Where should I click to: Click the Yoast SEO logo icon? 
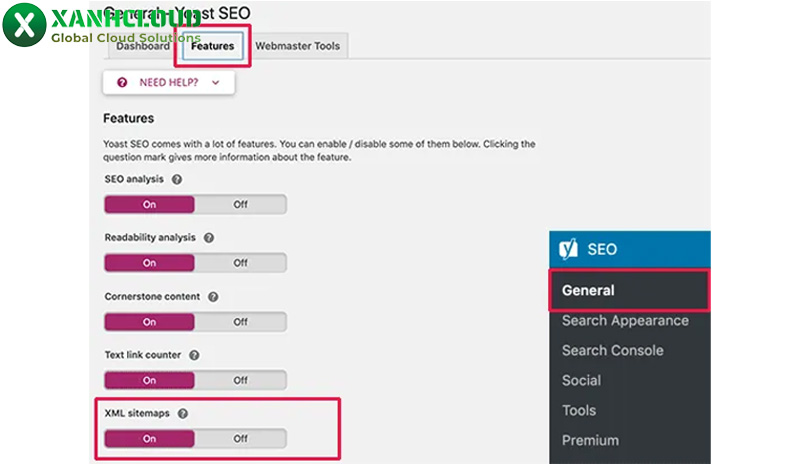(x=568, y=249)
